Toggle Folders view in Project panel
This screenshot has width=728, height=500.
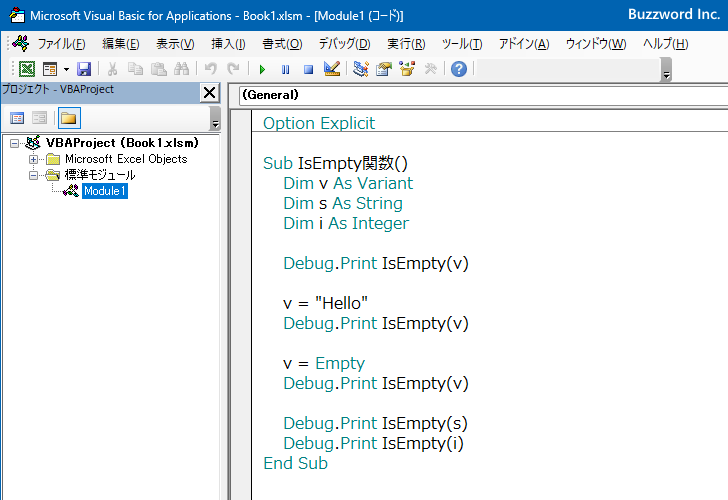68,118
